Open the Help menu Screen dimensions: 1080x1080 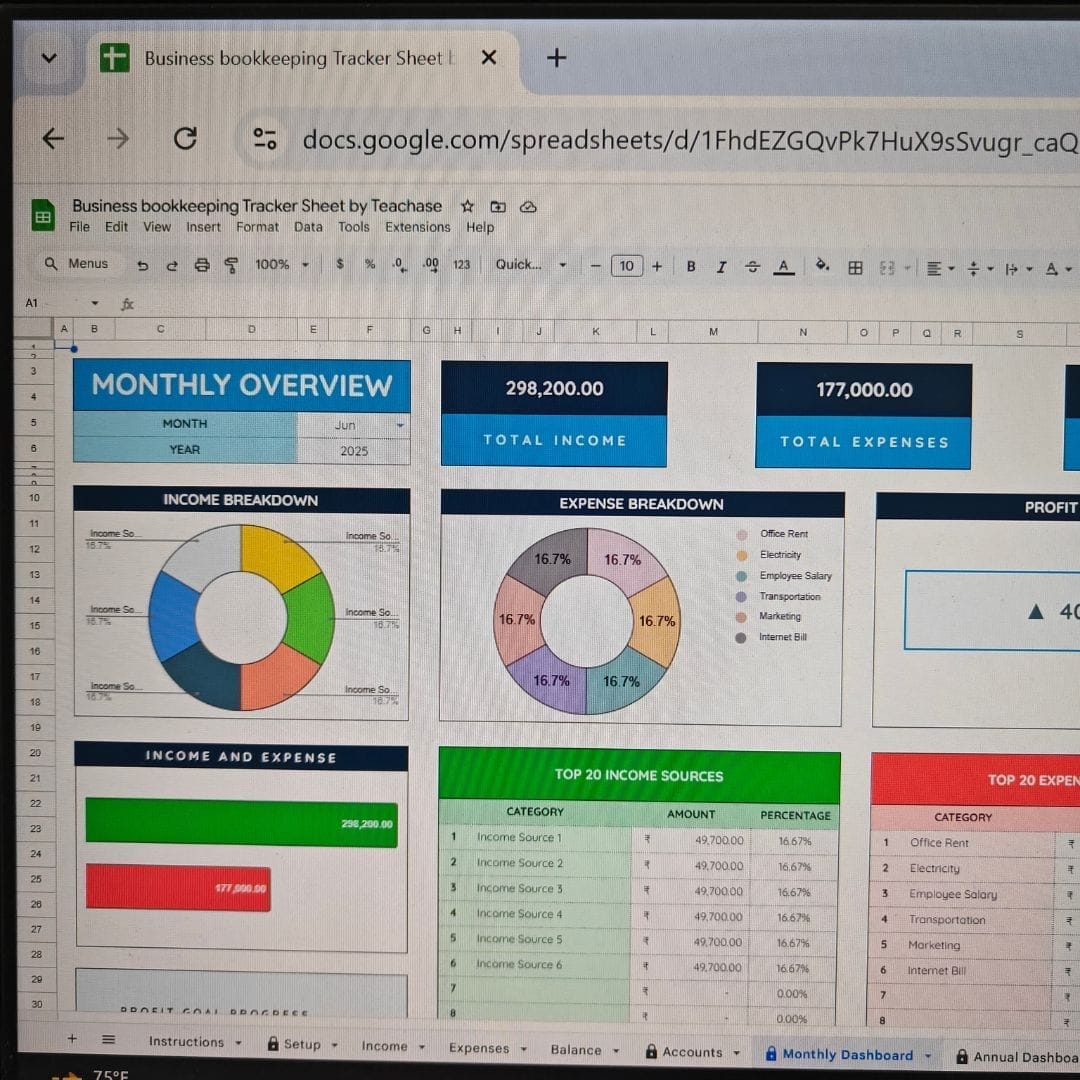point(480,227)
